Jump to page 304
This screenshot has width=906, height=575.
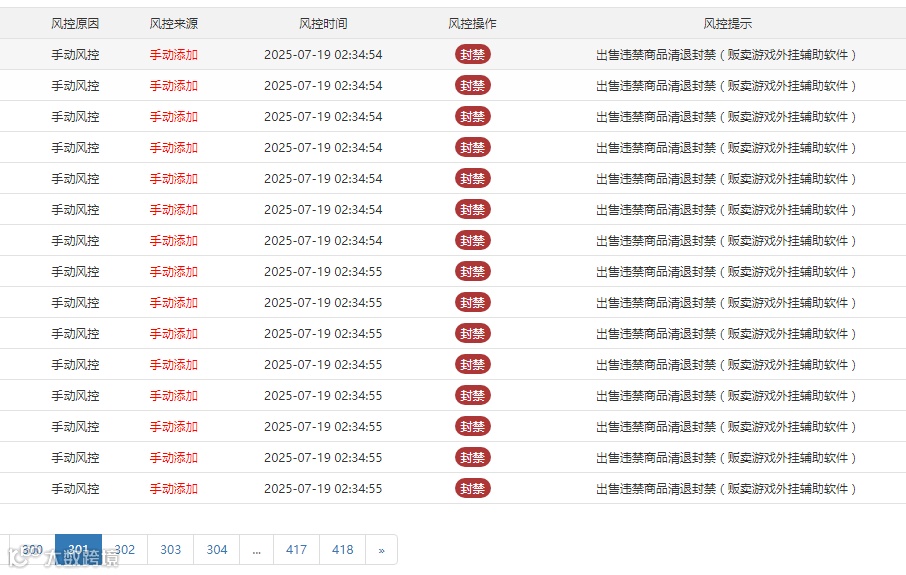[x=217, y=549]
